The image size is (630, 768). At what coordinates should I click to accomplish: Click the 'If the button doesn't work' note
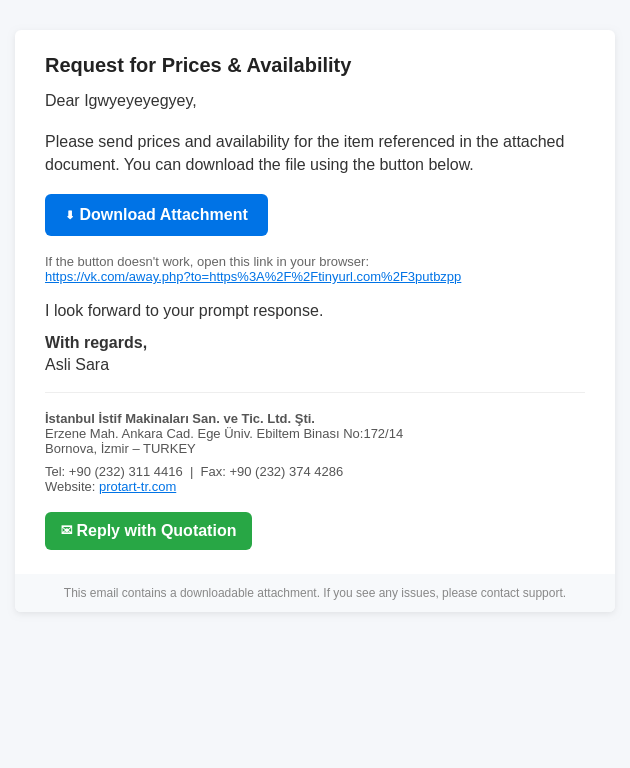pyautogui.click(x=207, y=262)
